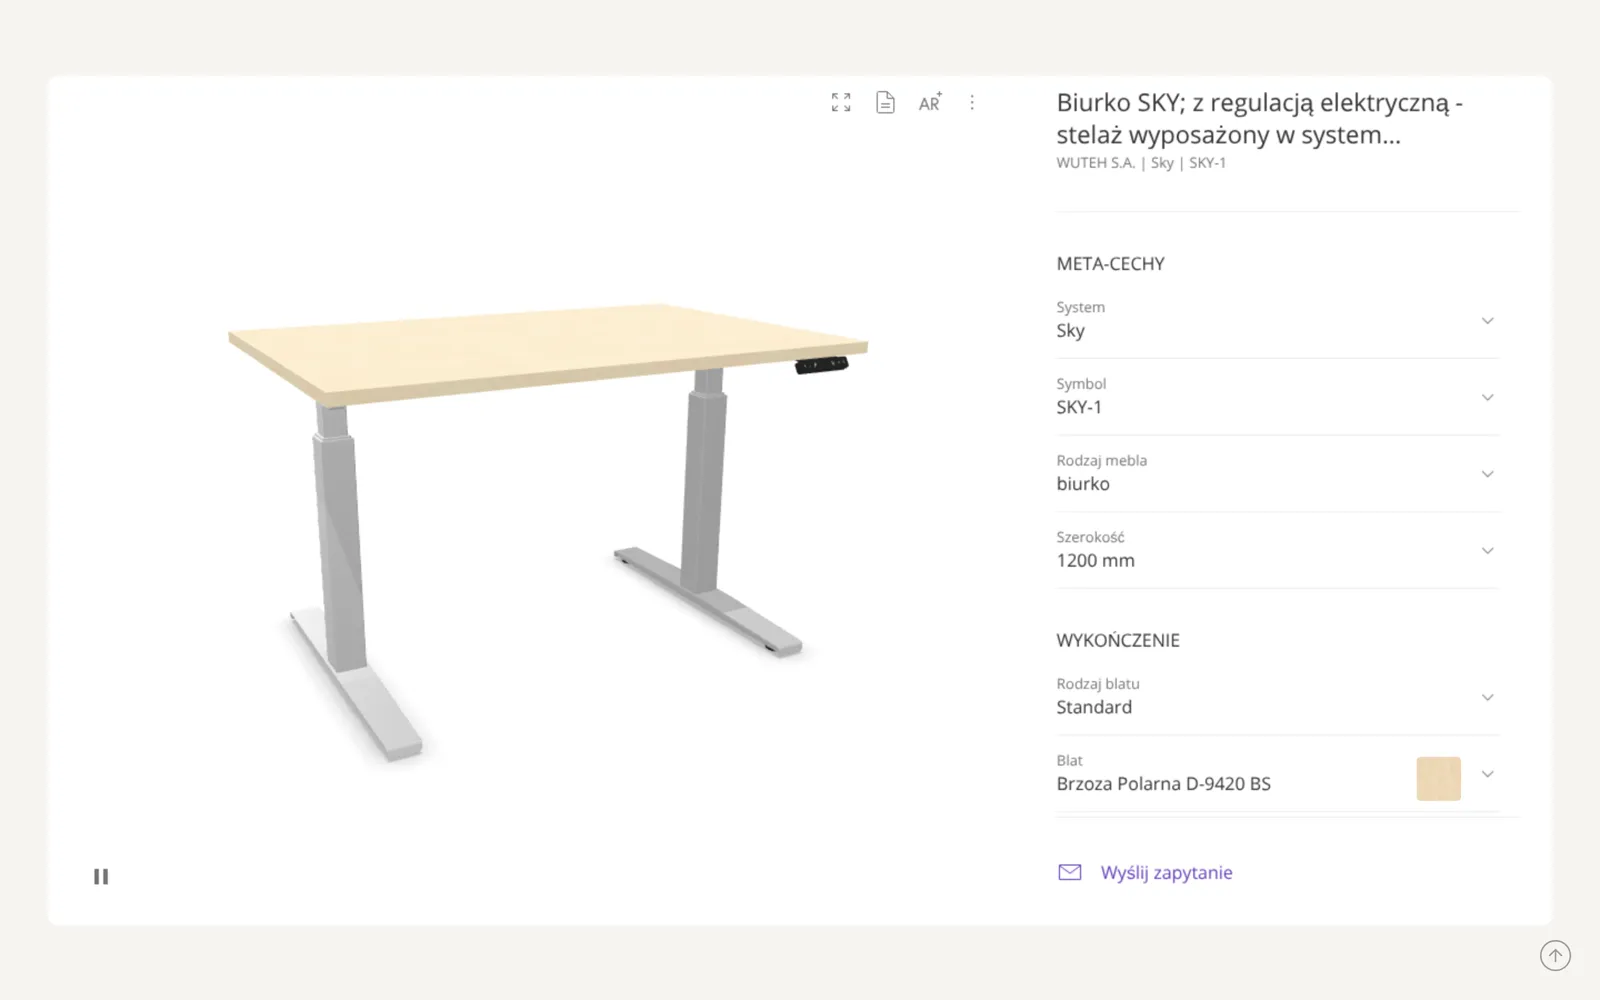The width and height of the screenshot is (1600, 1000).
Task: Launch AR view of the desk
Action: (930, 102)
